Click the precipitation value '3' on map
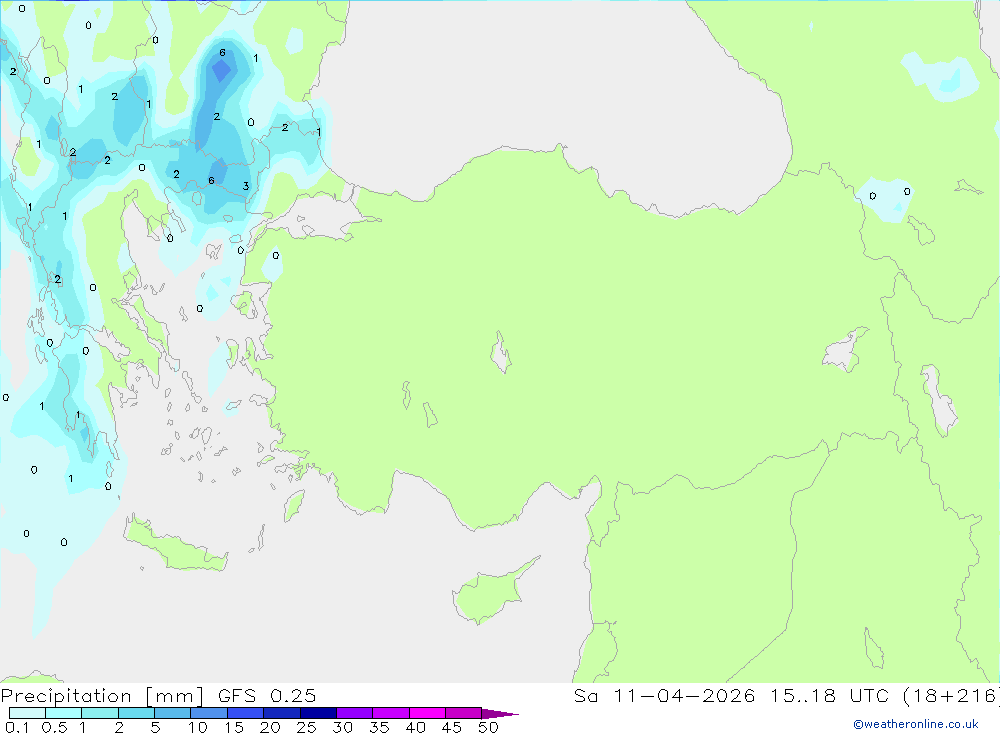 pyautogui.click(x=246, y=186)
